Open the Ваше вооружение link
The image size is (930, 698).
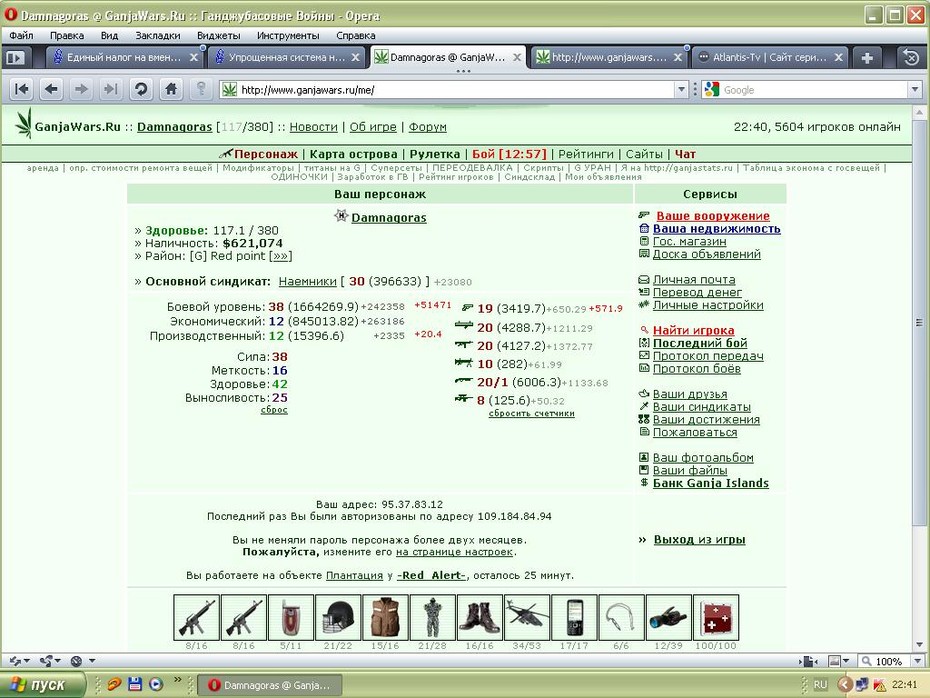(712, 216)
